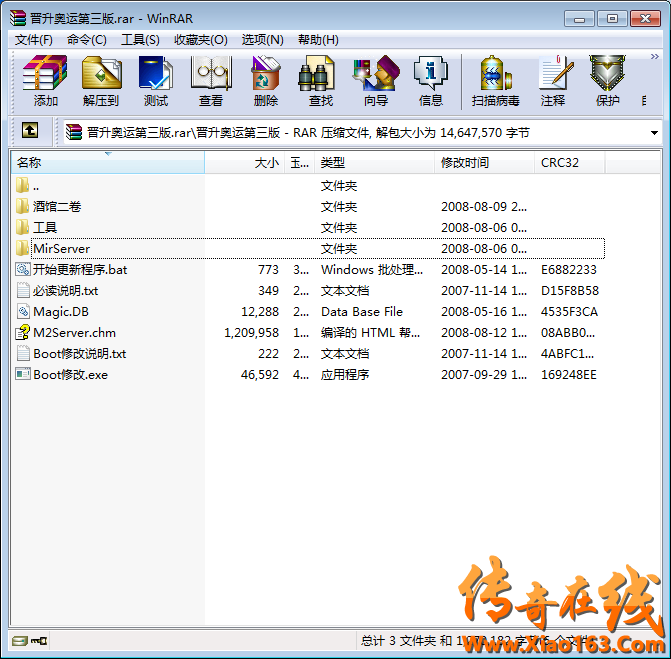The height and width of the screenshot is (659, 671).
Task: Select the parent folder '..' row
Action: (x=308, y=186)
